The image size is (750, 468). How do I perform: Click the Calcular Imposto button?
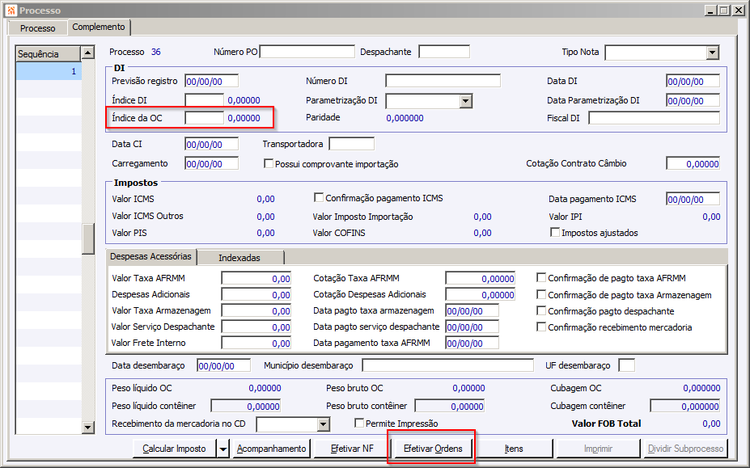point(174,448)
